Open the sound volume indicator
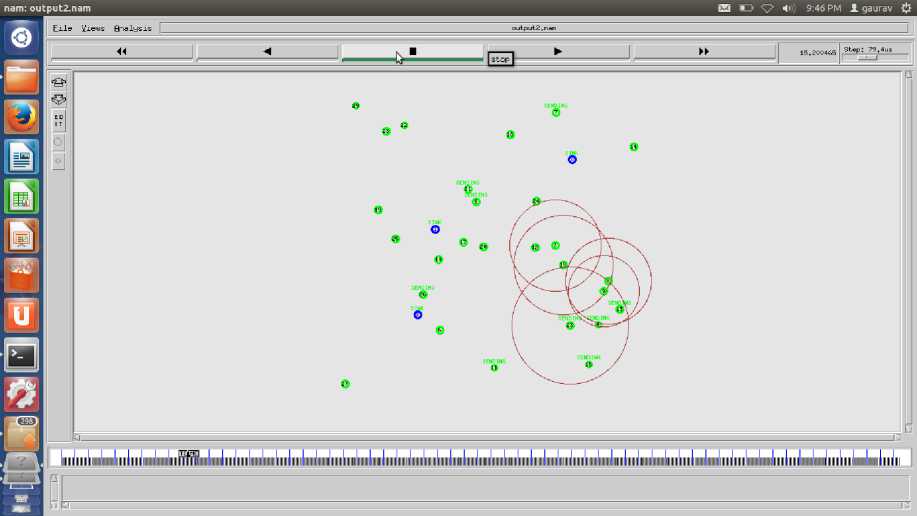Image resolution: width=917 pixels, height=516 pixels. (x=788, y=8)
